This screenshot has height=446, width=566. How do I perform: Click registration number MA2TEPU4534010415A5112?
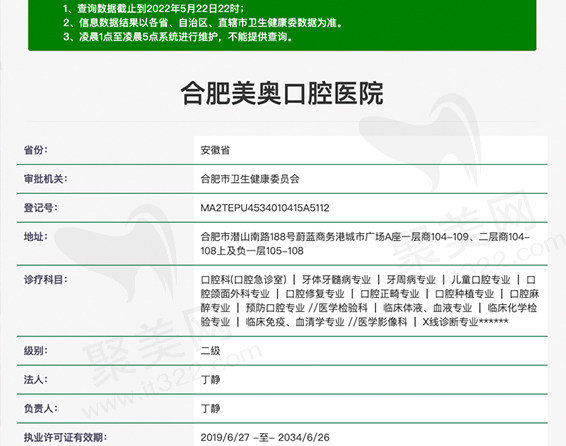(x=265, y=208)
